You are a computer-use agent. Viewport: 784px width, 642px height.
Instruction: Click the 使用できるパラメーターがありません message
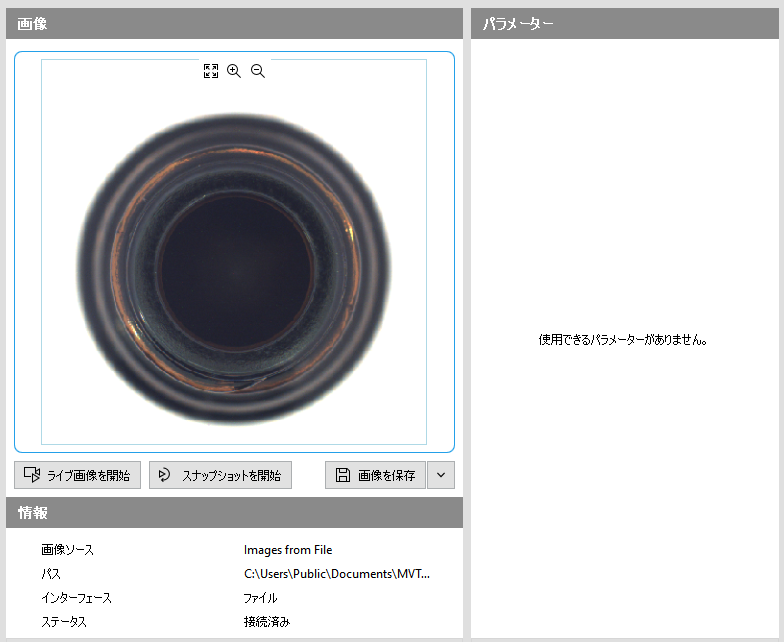(x=623, y=340)
